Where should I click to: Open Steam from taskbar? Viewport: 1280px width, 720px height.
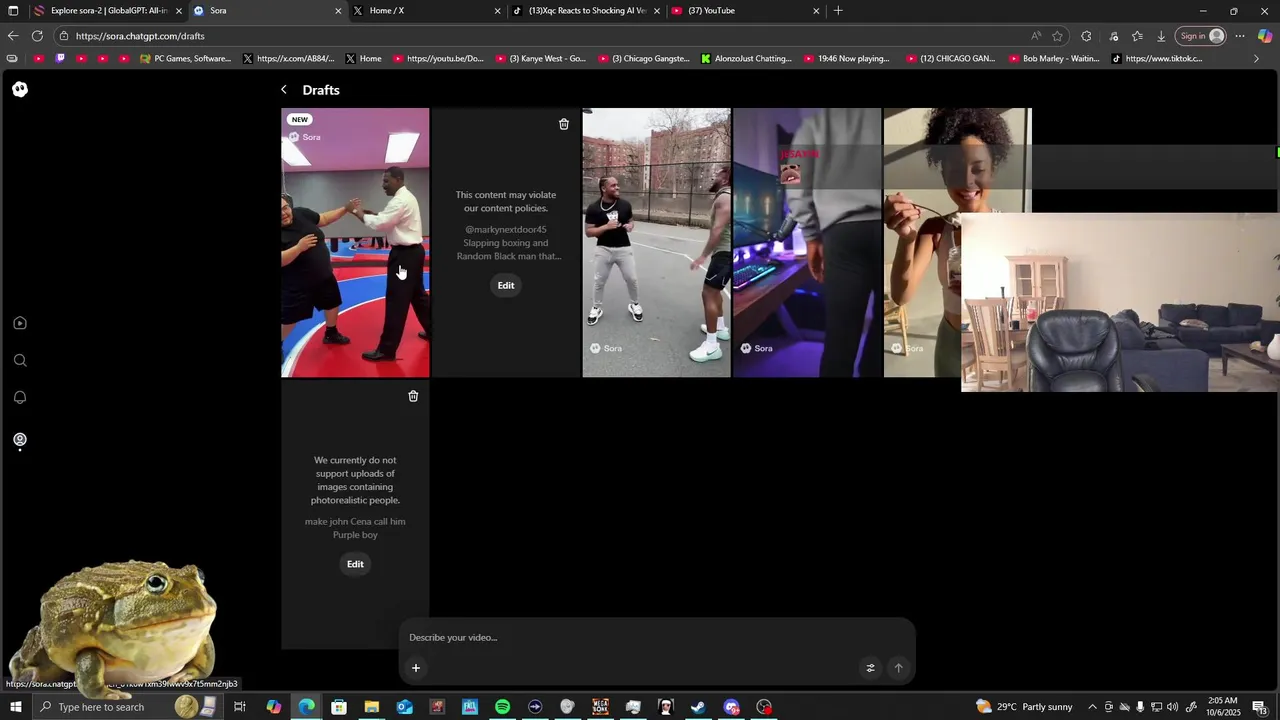pyautogui.click(x=698, y=707)
